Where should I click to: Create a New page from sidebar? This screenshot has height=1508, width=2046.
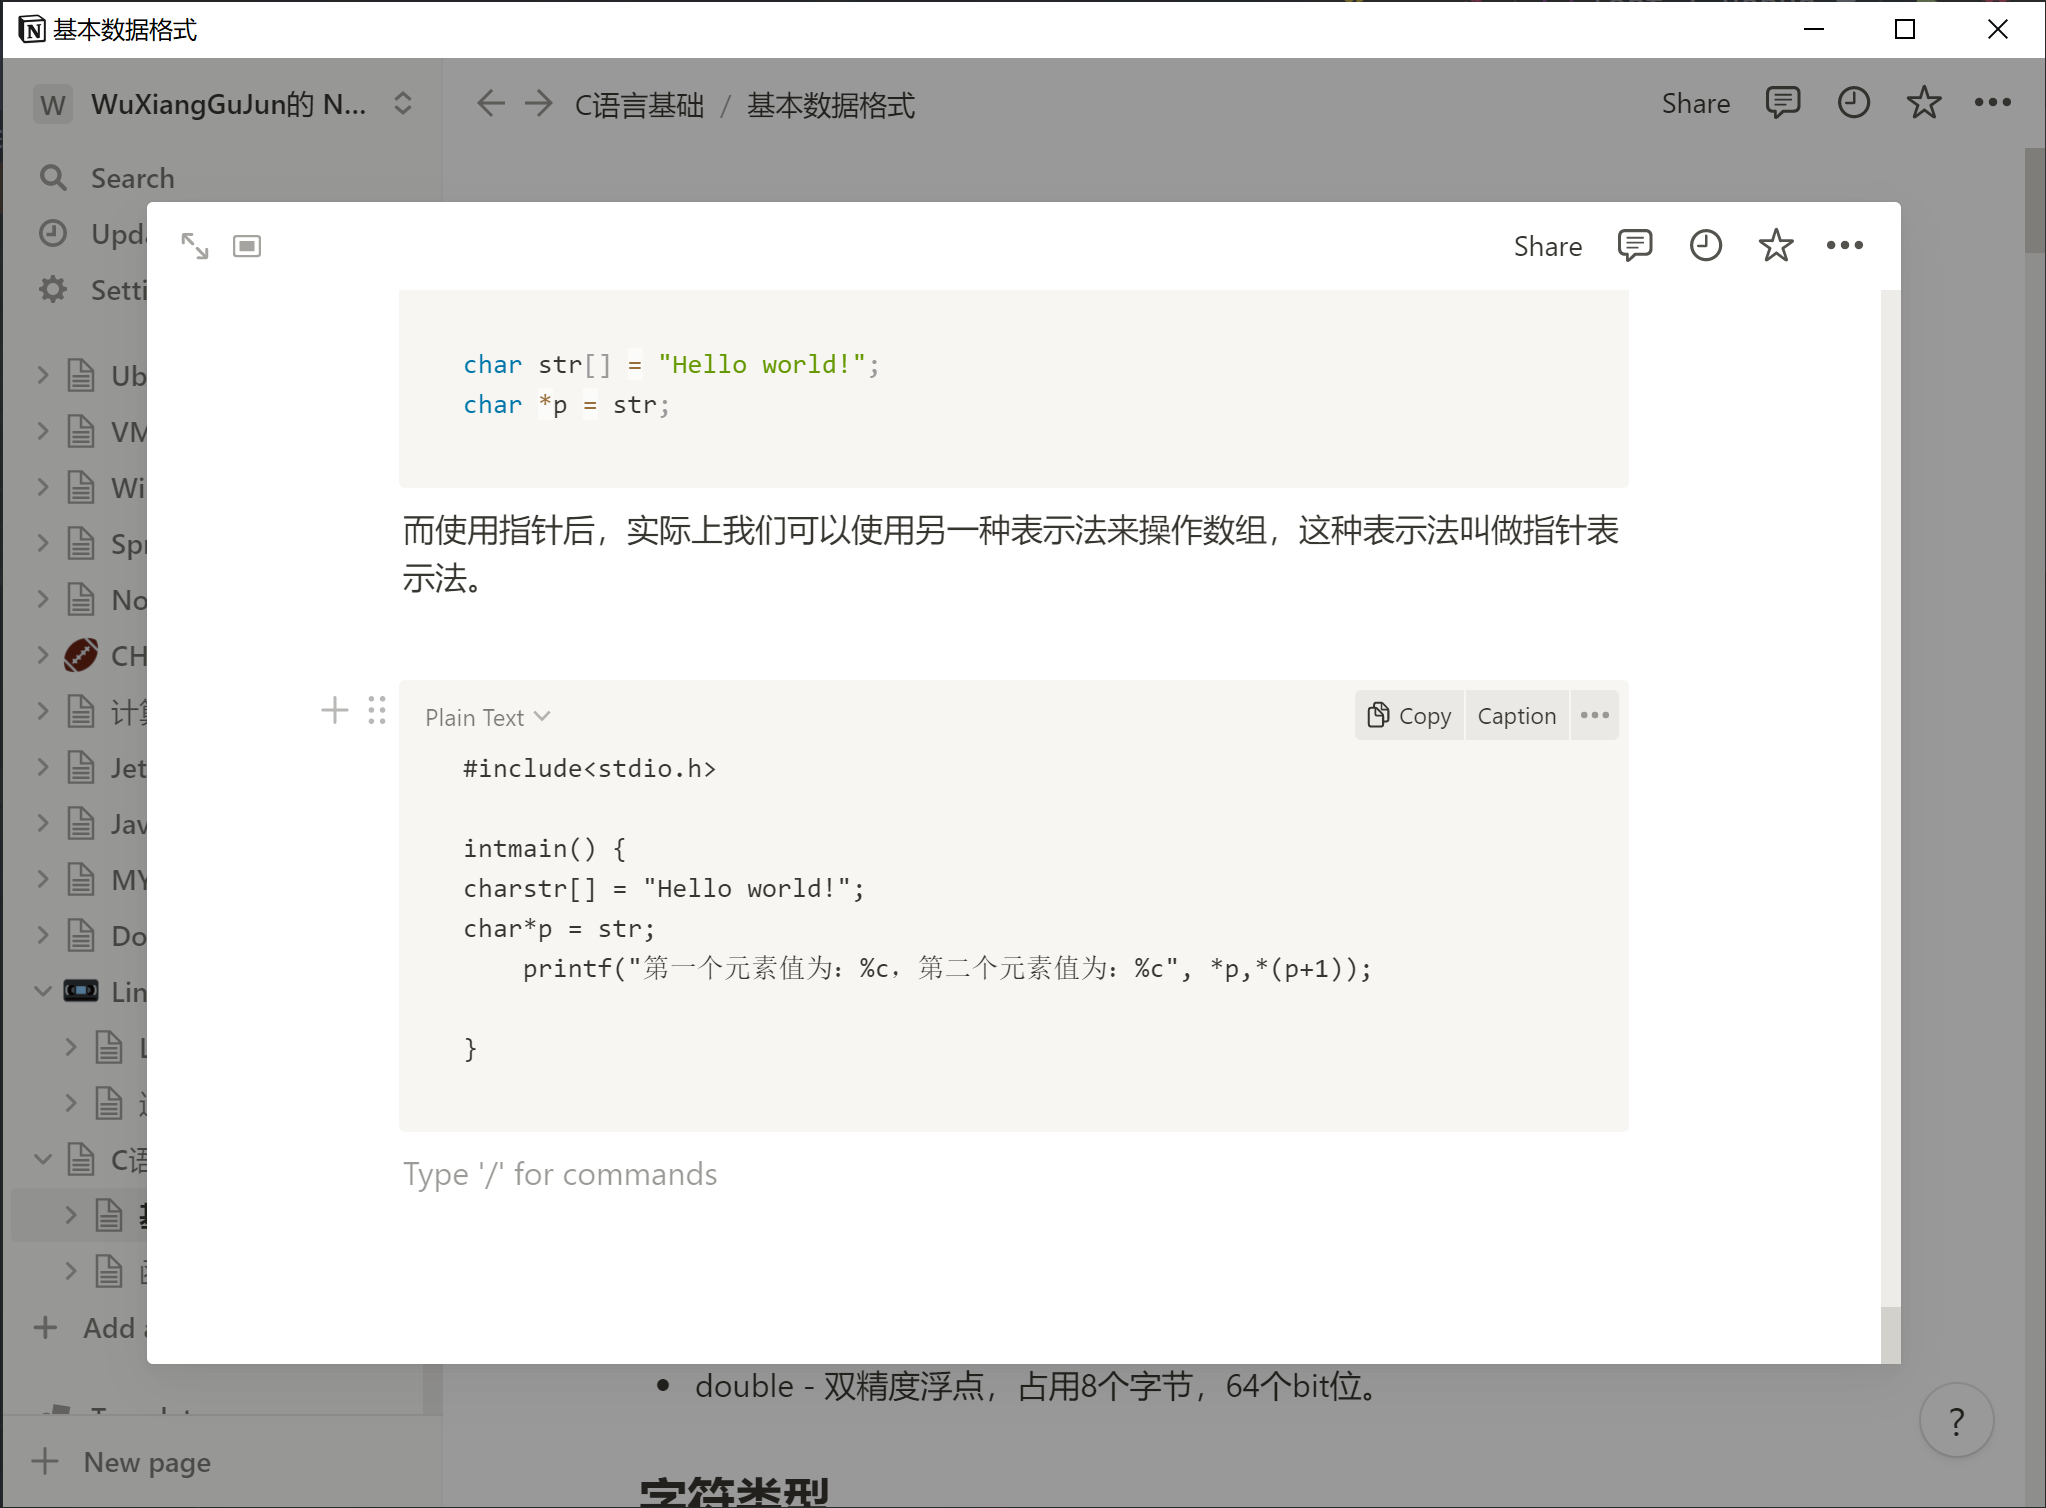tap(146, 1462)
